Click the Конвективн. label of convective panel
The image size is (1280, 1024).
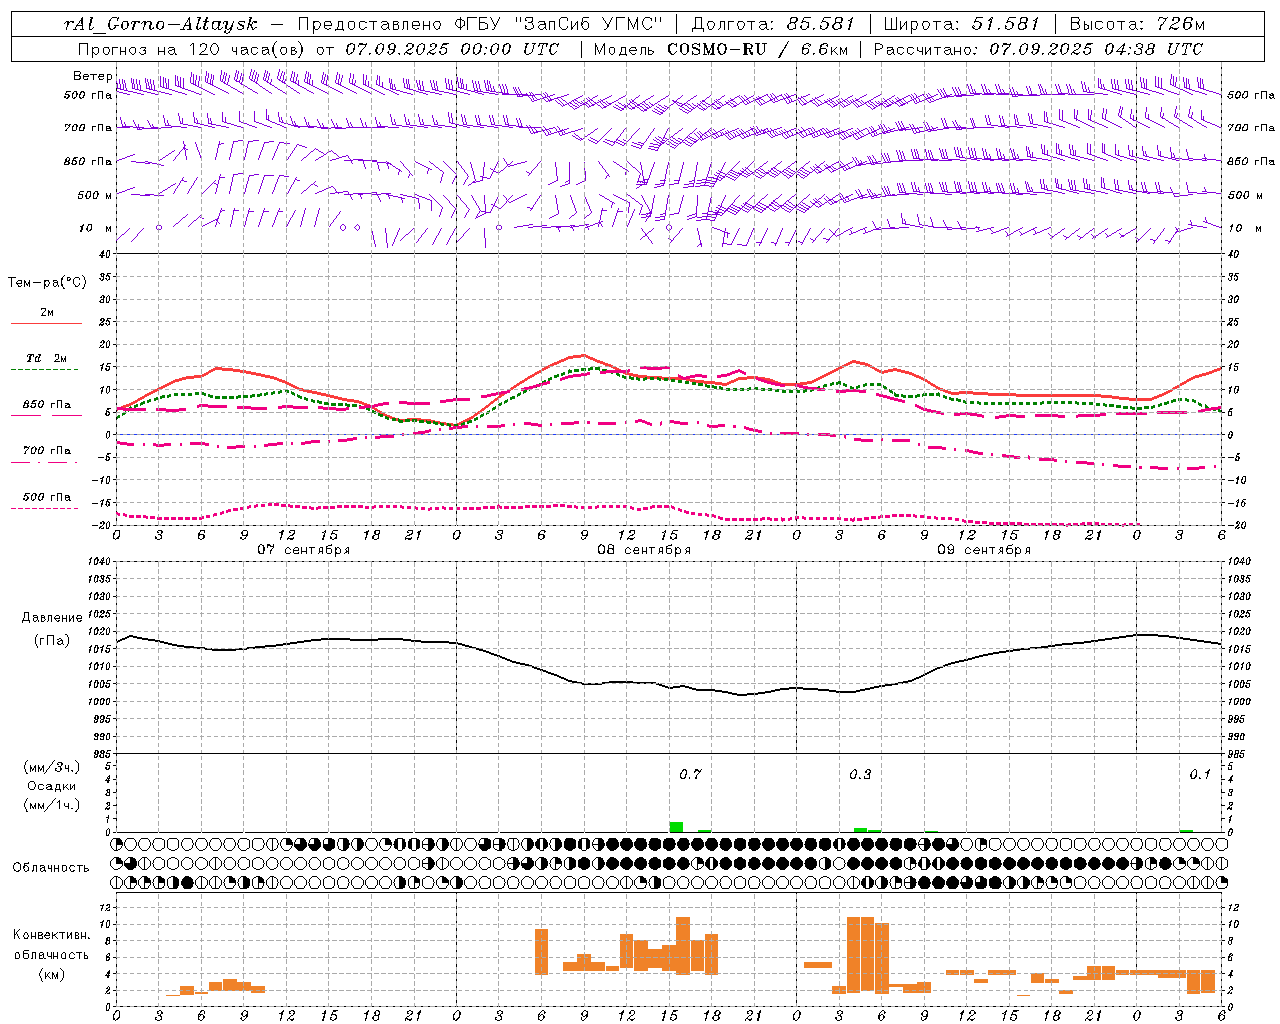[x=52, y=935]
